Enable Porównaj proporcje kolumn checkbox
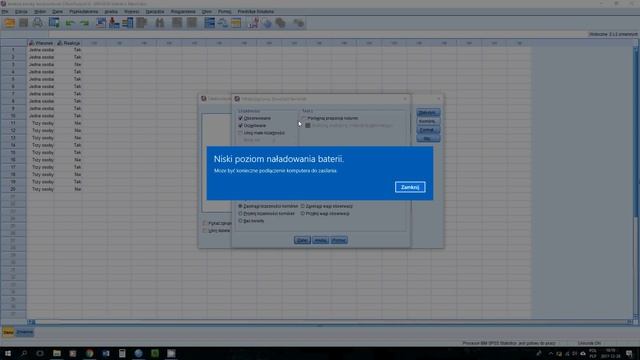 (304, 118)
